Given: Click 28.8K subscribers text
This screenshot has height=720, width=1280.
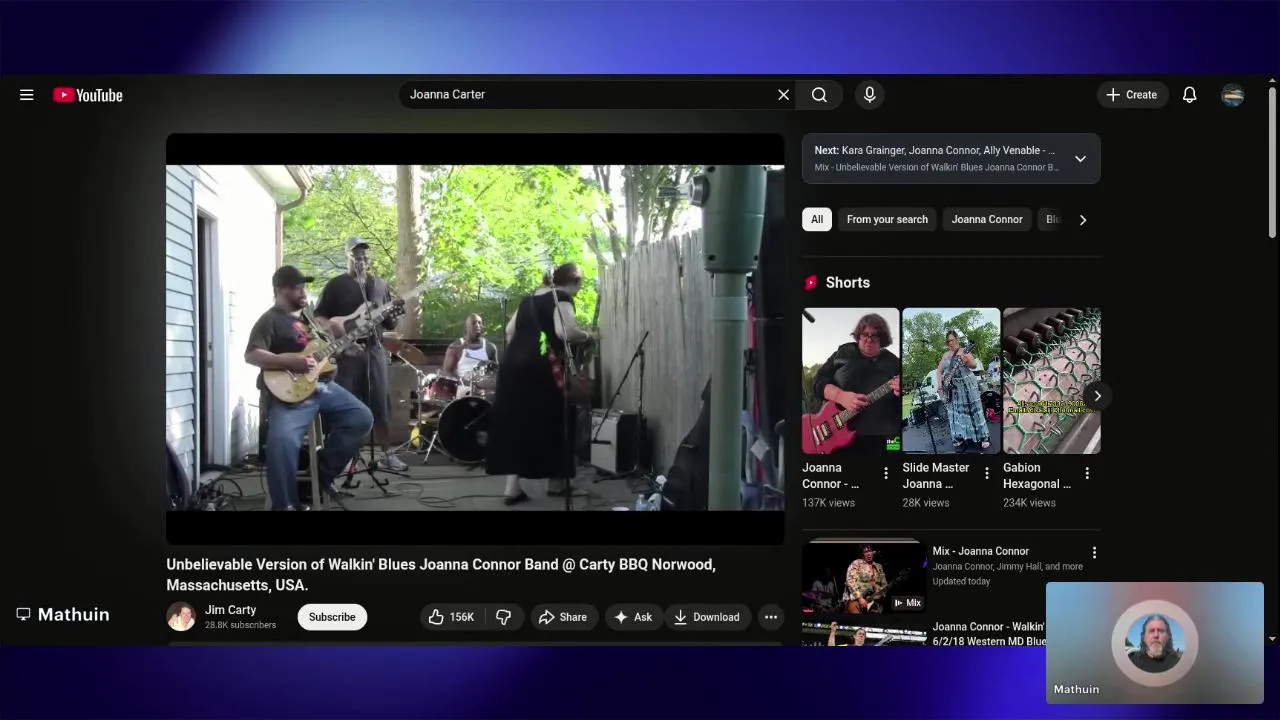Looking at the screenshot, I should (240, 625).
